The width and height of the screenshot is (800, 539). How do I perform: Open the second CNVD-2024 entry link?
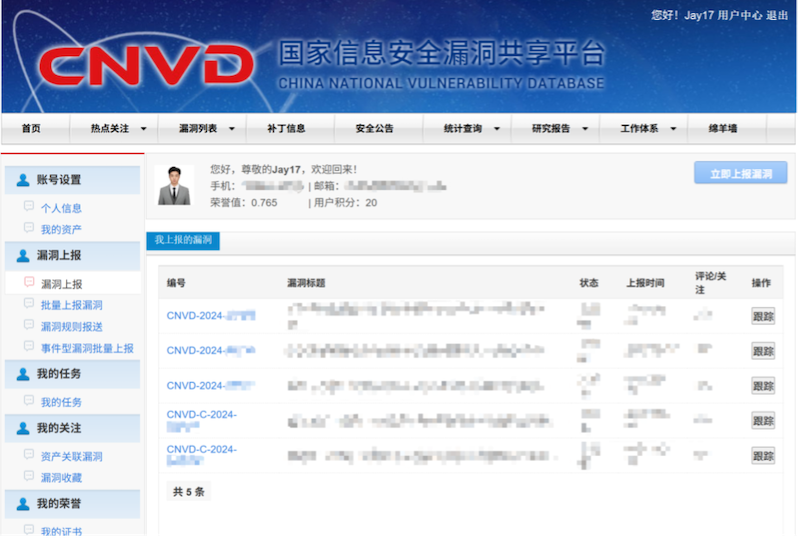211,351
